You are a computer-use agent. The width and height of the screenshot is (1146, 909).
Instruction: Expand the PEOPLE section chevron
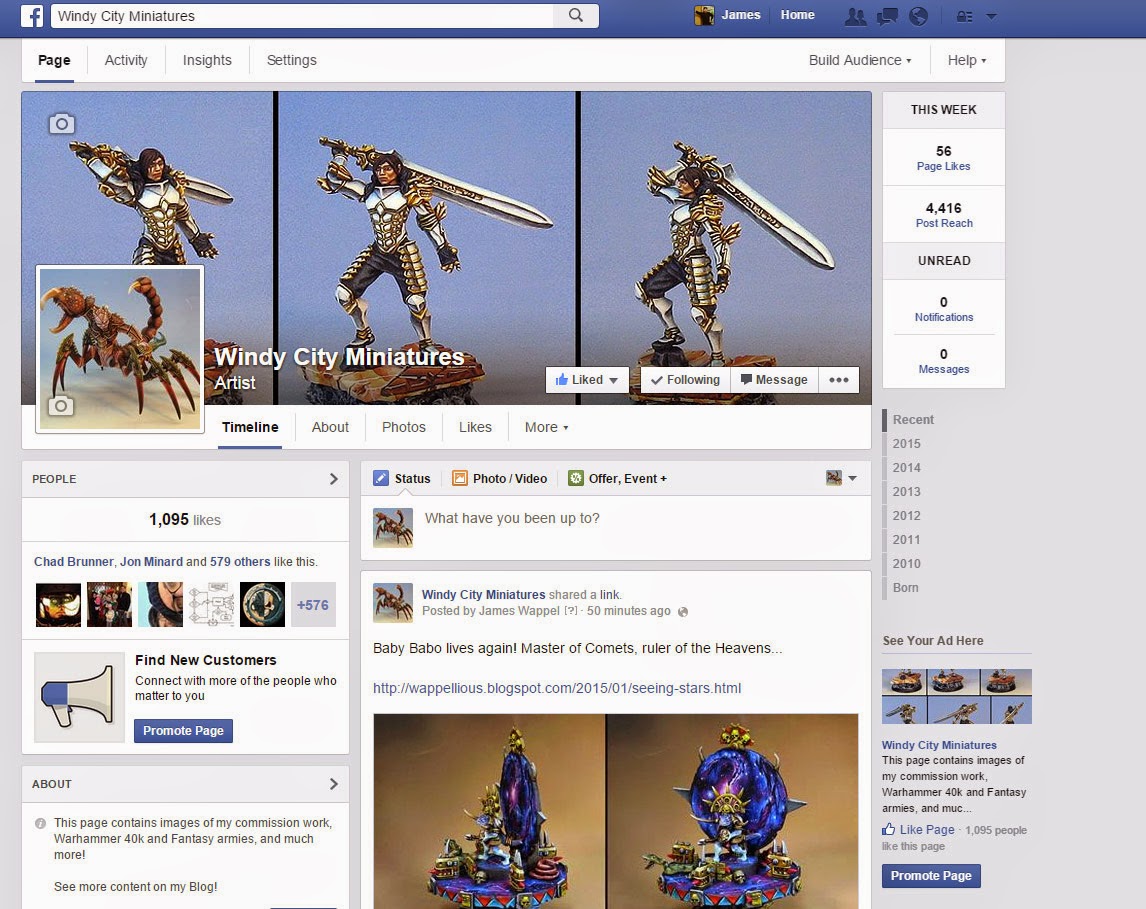[334, 479]
